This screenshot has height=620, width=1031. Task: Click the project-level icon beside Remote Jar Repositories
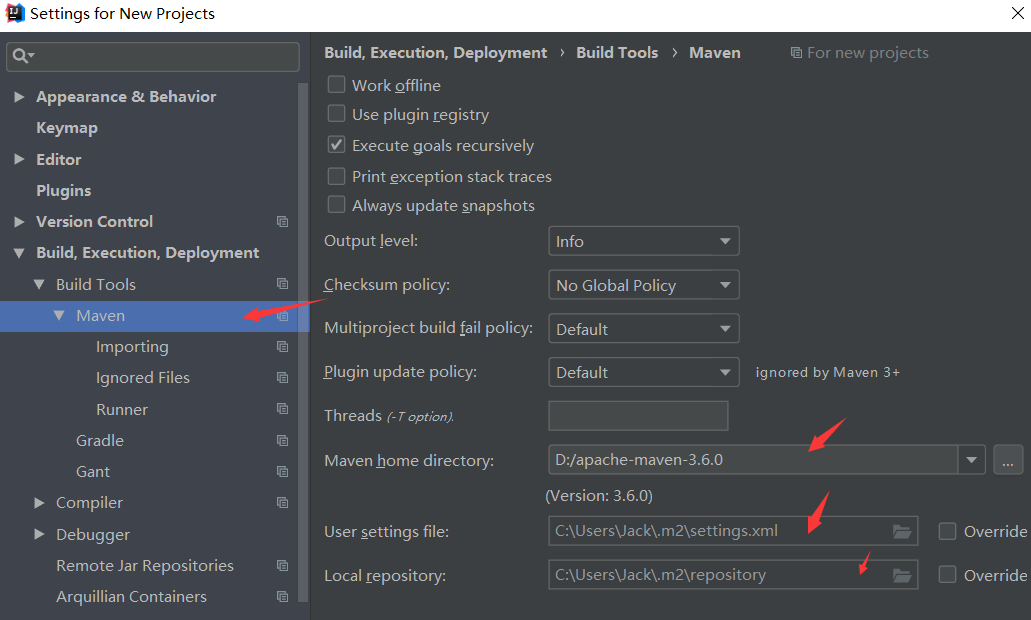[283, 565]
